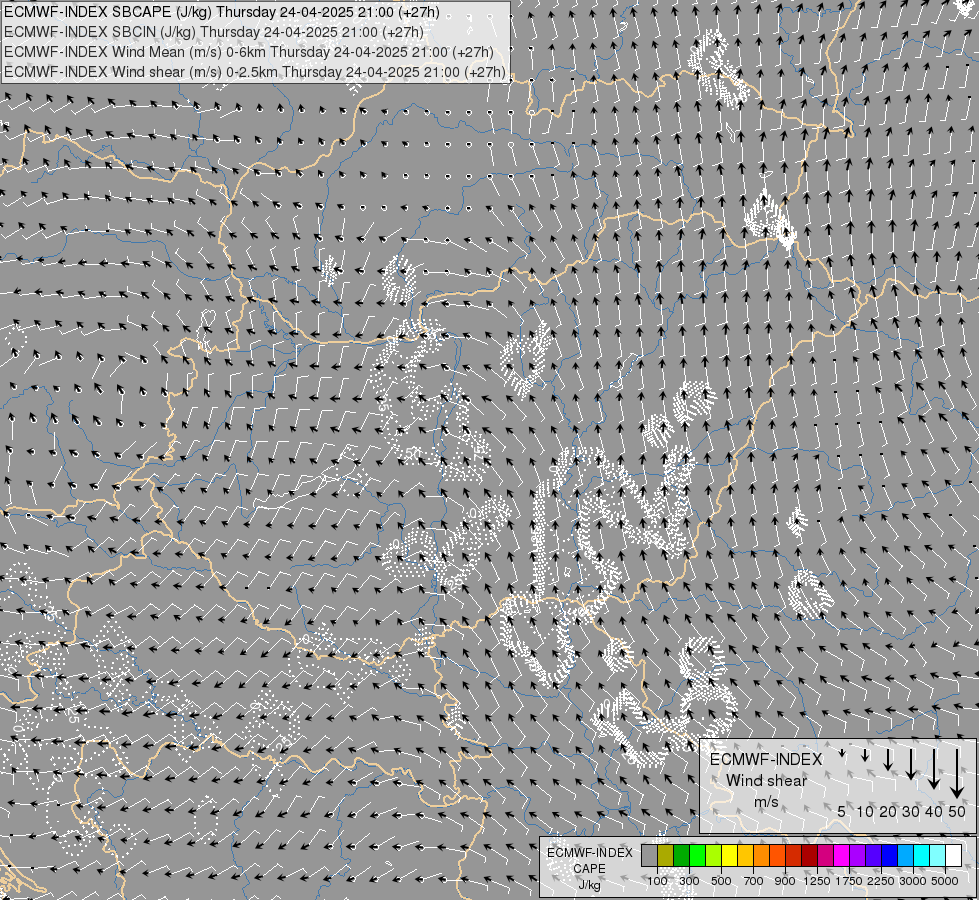979x900 pixels.
Task: Click the 30 m/s wind shear arrow
Action: coord(911,764)
